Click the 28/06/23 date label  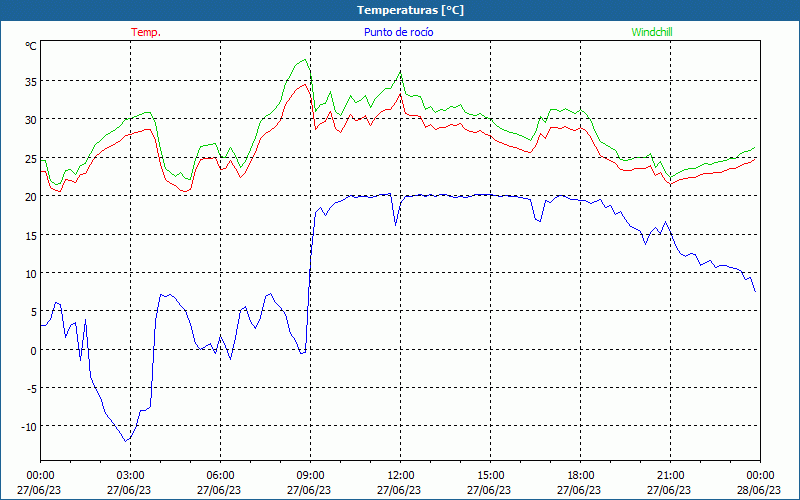pyautogui.click(x=759, y=490)
